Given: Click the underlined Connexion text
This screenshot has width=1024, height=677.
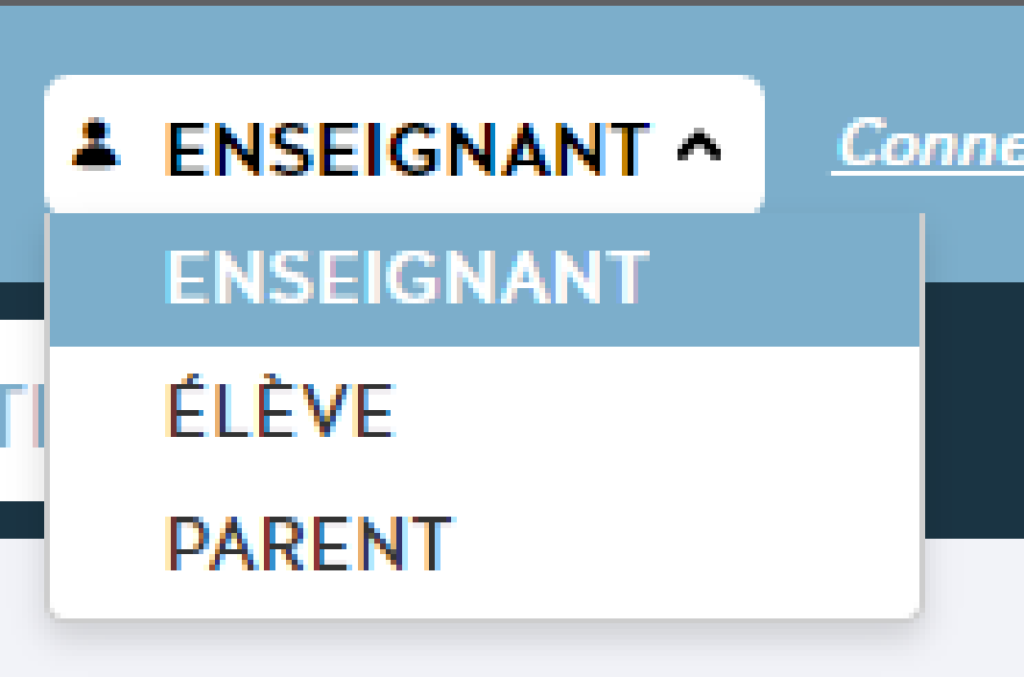Looking at the screenshot, I should pyautogui.click(x=930, y=145).
